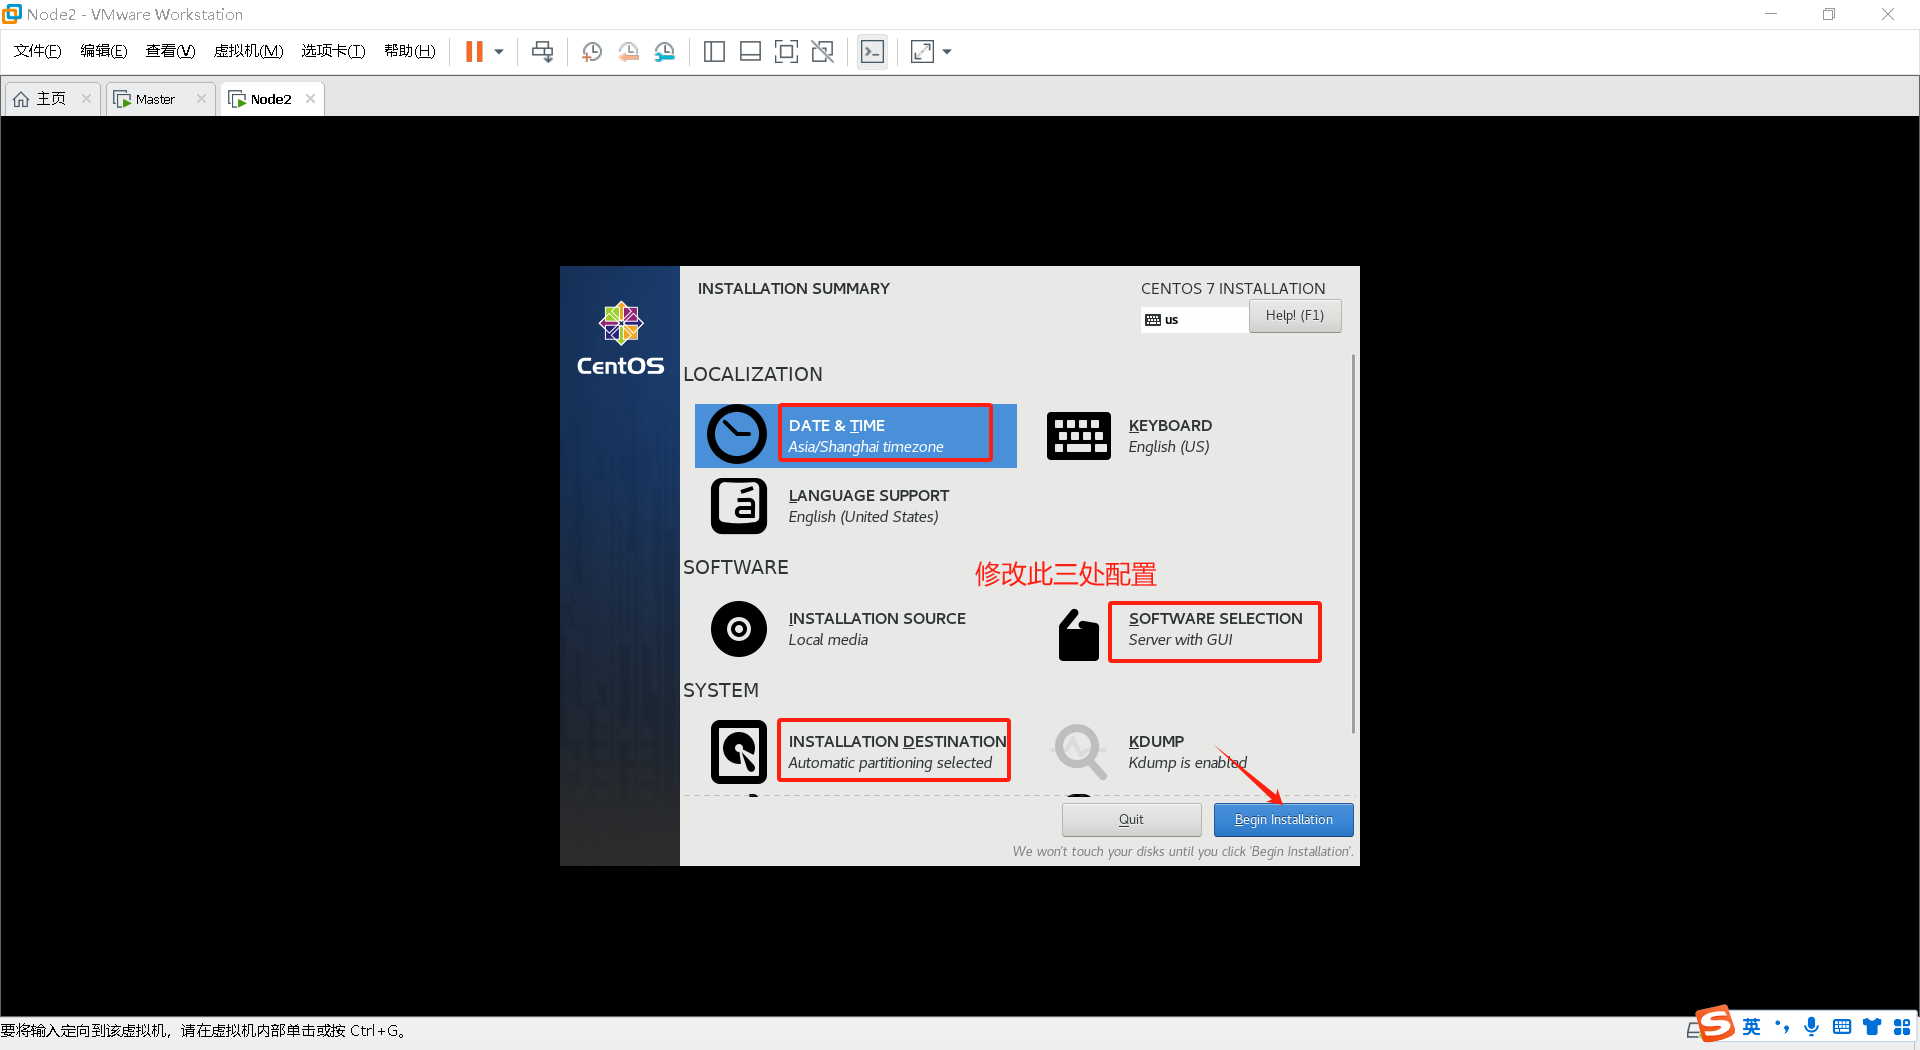
Task: Revert virtual machine to previous snapshot
Action: pos(628,52)
